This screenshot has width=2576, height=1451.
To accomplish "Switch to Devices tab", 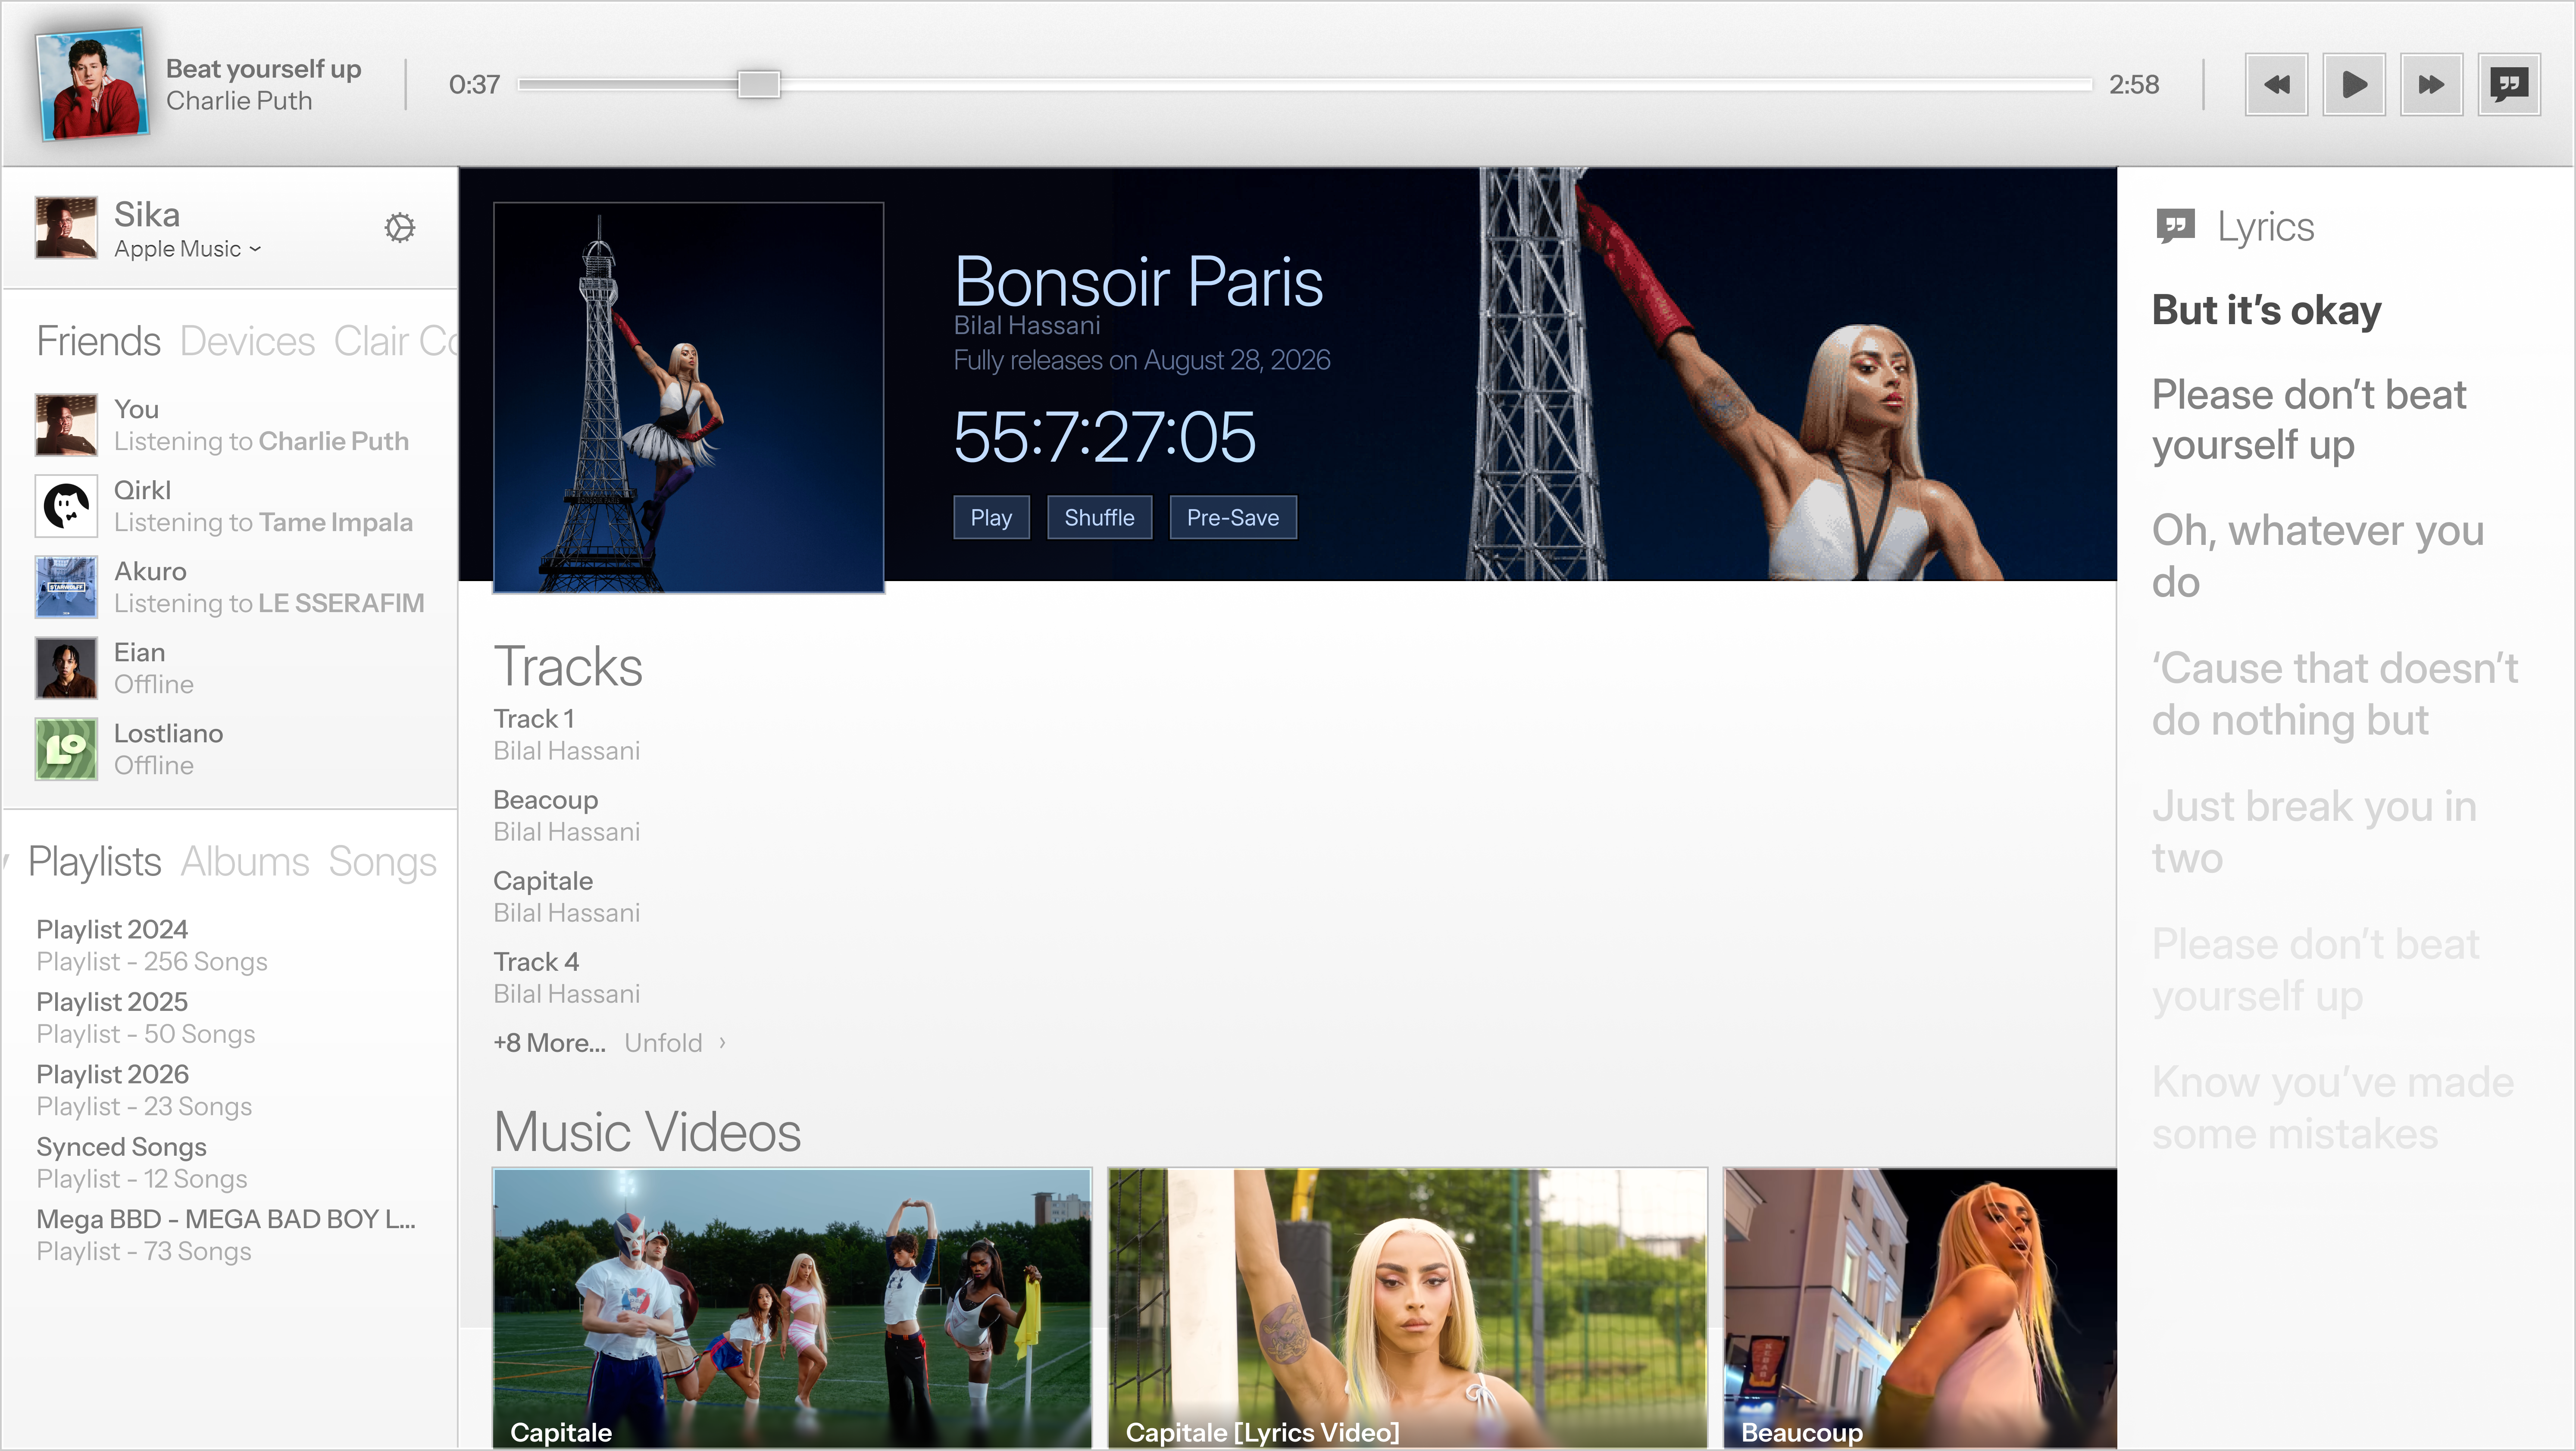I will [x=247, y=341].
